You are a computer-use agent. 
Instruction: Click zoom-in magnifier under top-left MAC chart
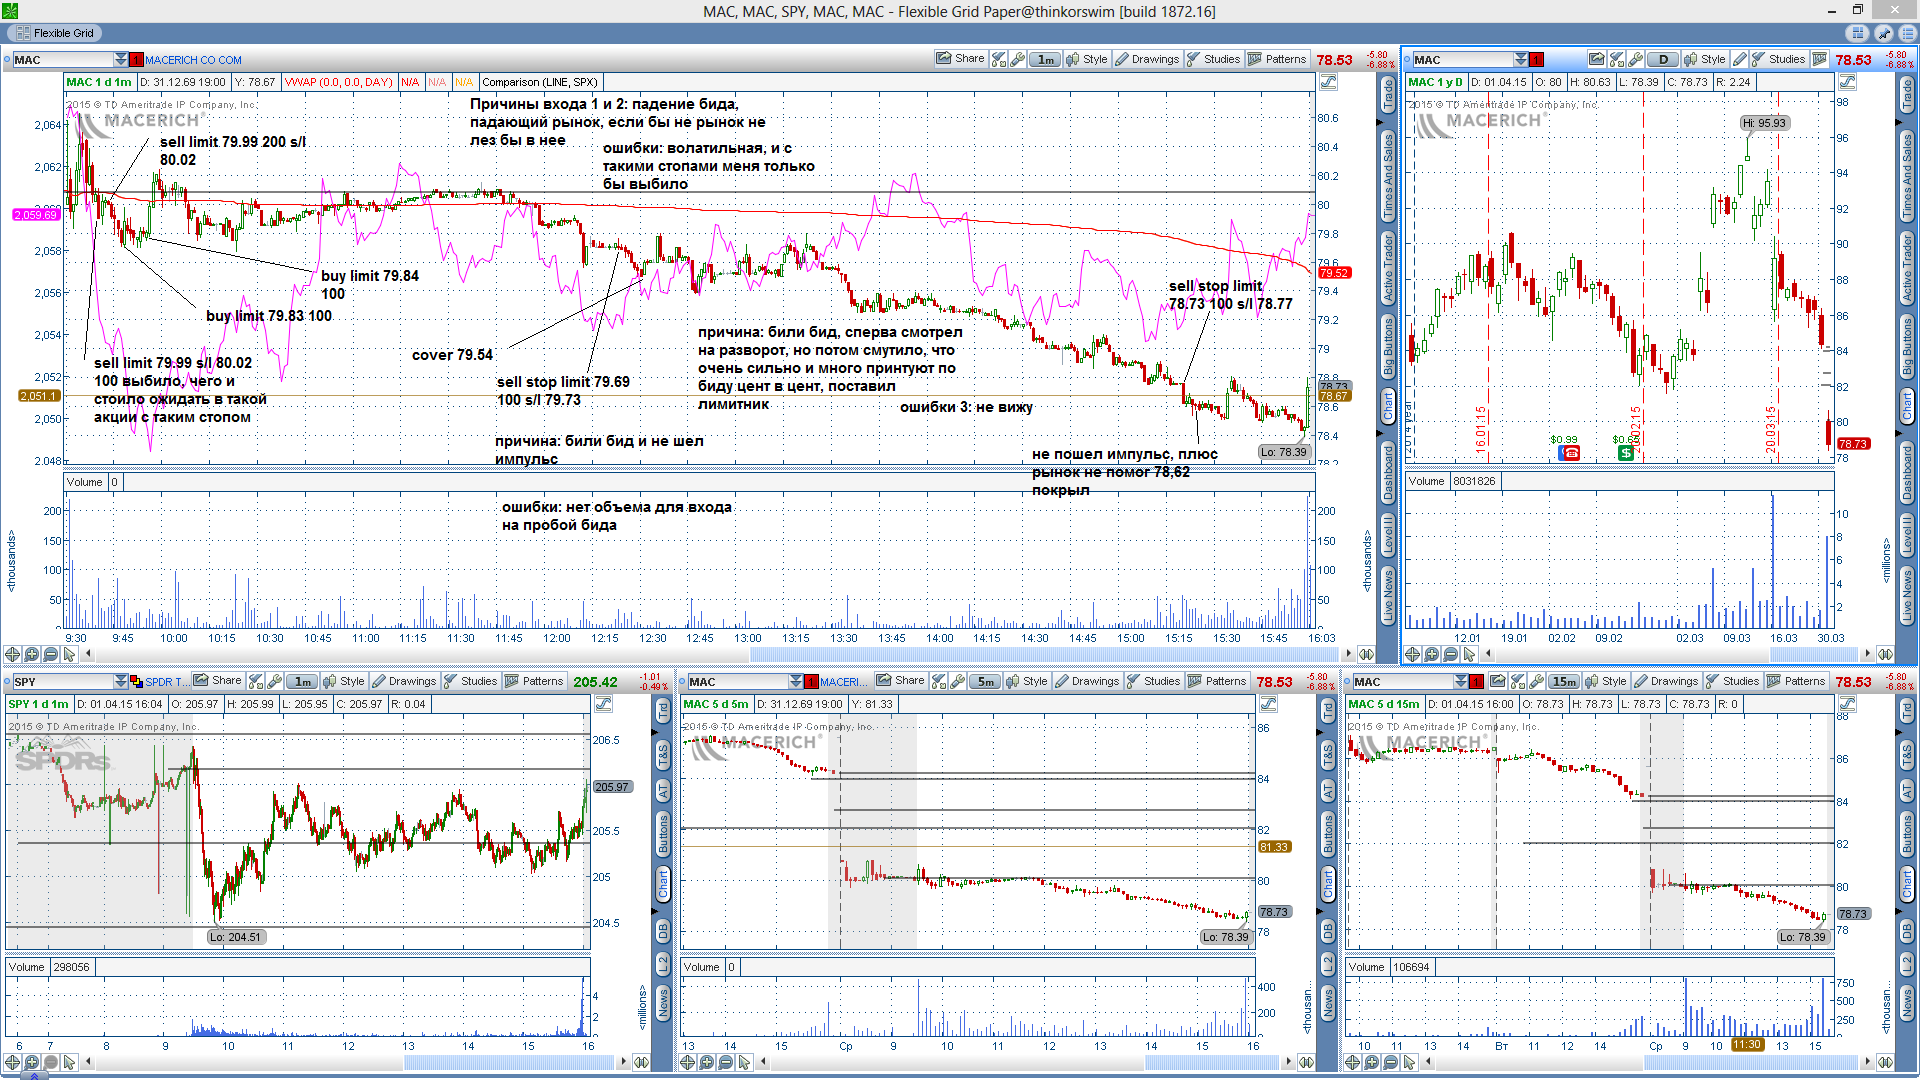coord(31,654)
